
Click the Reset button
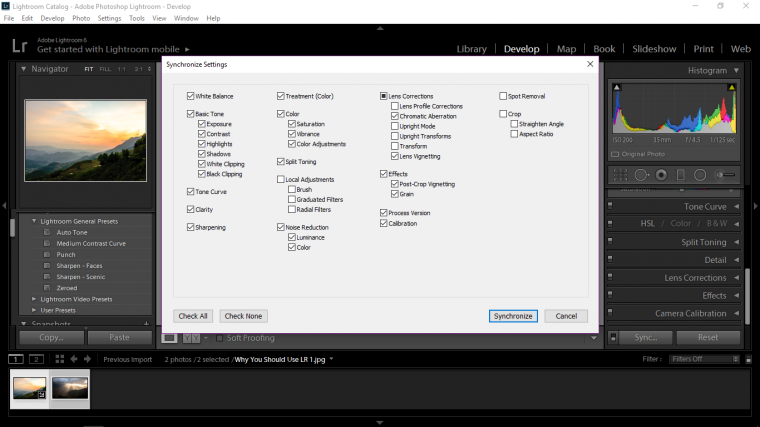pyautogui.click(x=708, y=337)
